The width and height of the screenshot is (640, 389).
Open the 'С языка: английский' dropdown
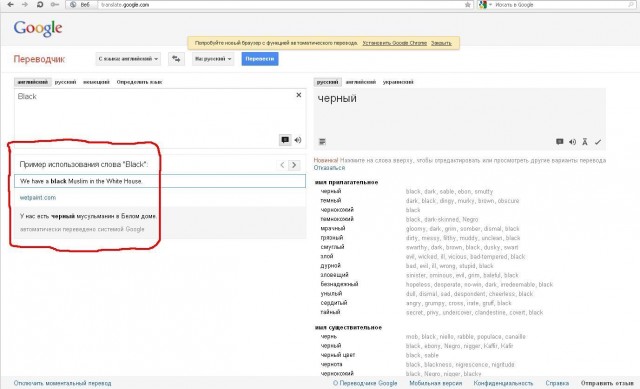tap(128, 59)
